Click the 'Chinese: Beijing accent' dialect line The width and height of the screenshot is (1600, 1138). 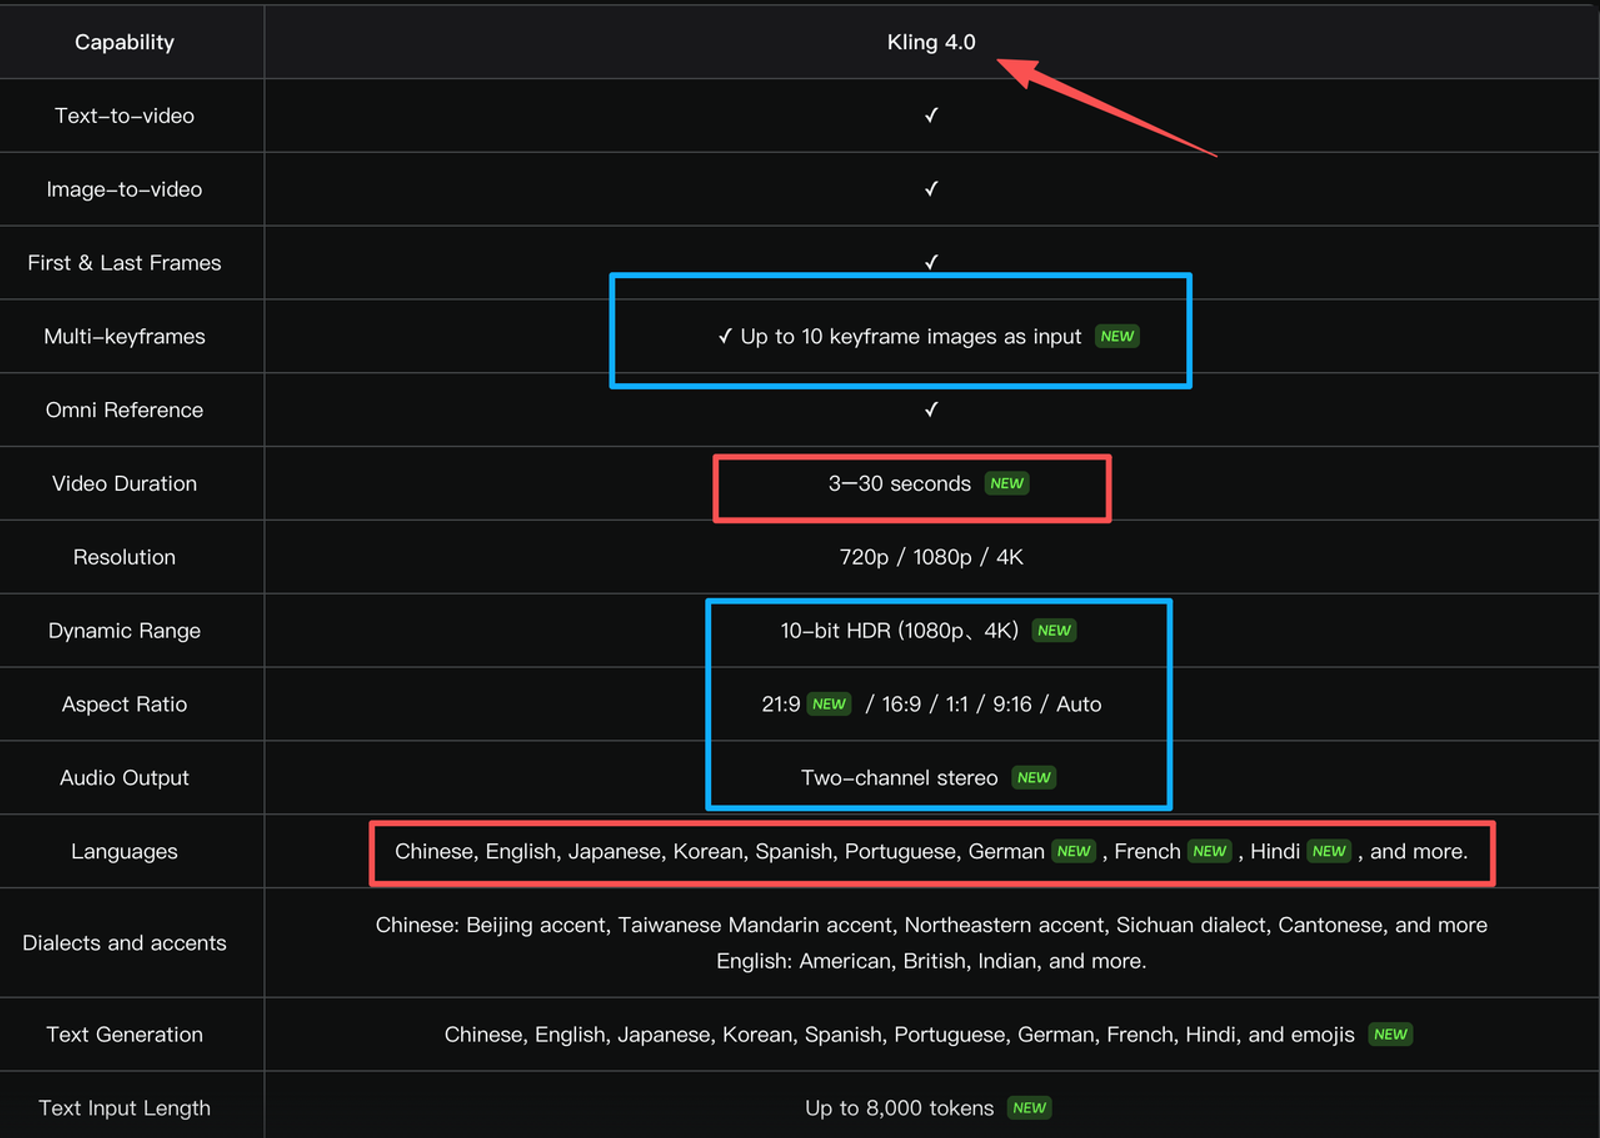tap(931, 925)
